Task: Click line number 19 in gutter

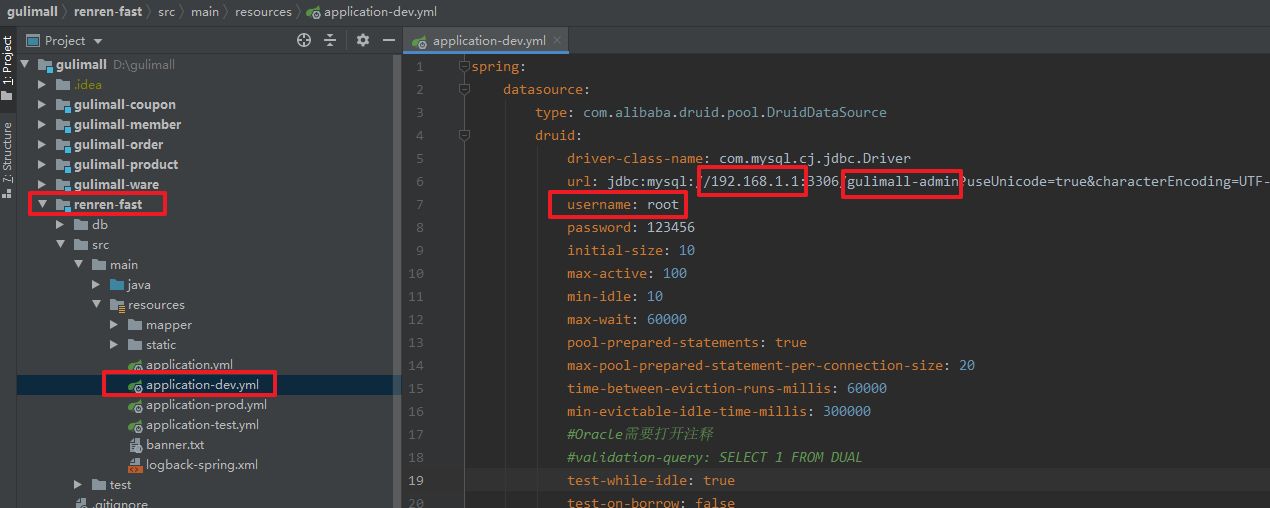Action: (417, 480)
